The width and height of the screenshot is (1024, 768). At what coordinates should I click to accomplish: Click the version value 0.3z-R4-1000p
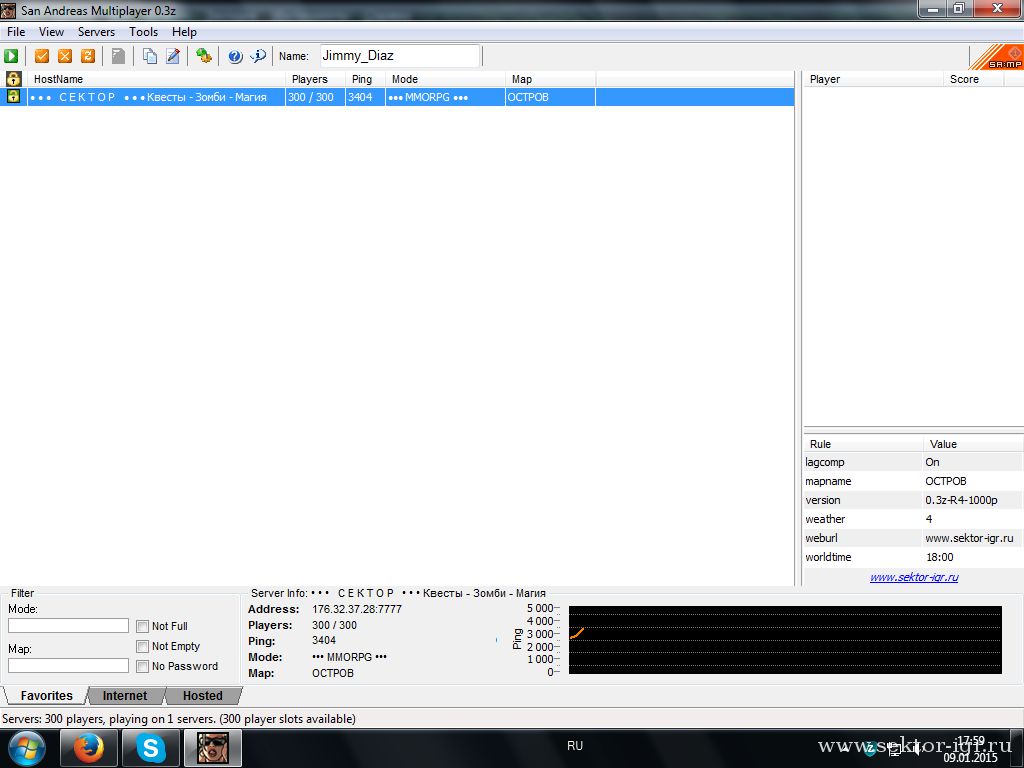961,500
